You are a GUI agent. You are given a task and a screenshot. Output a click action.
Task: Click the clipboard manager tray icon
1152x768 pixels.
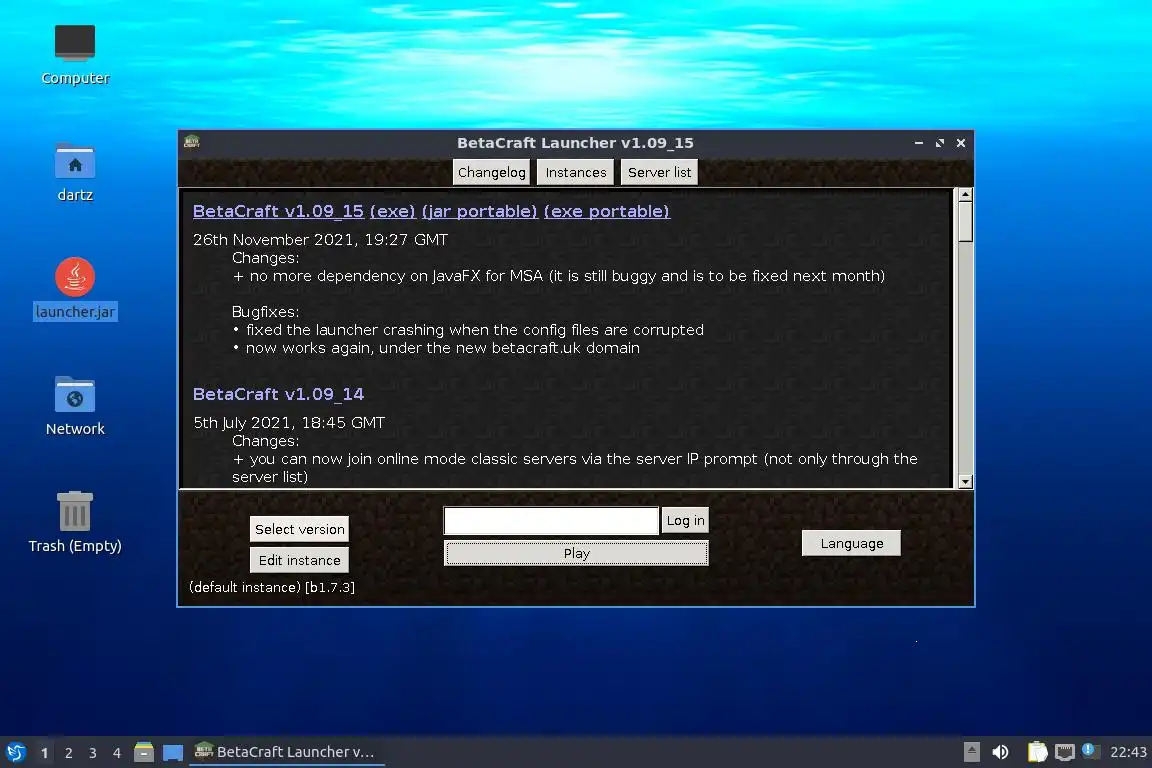click(1037, 752)
